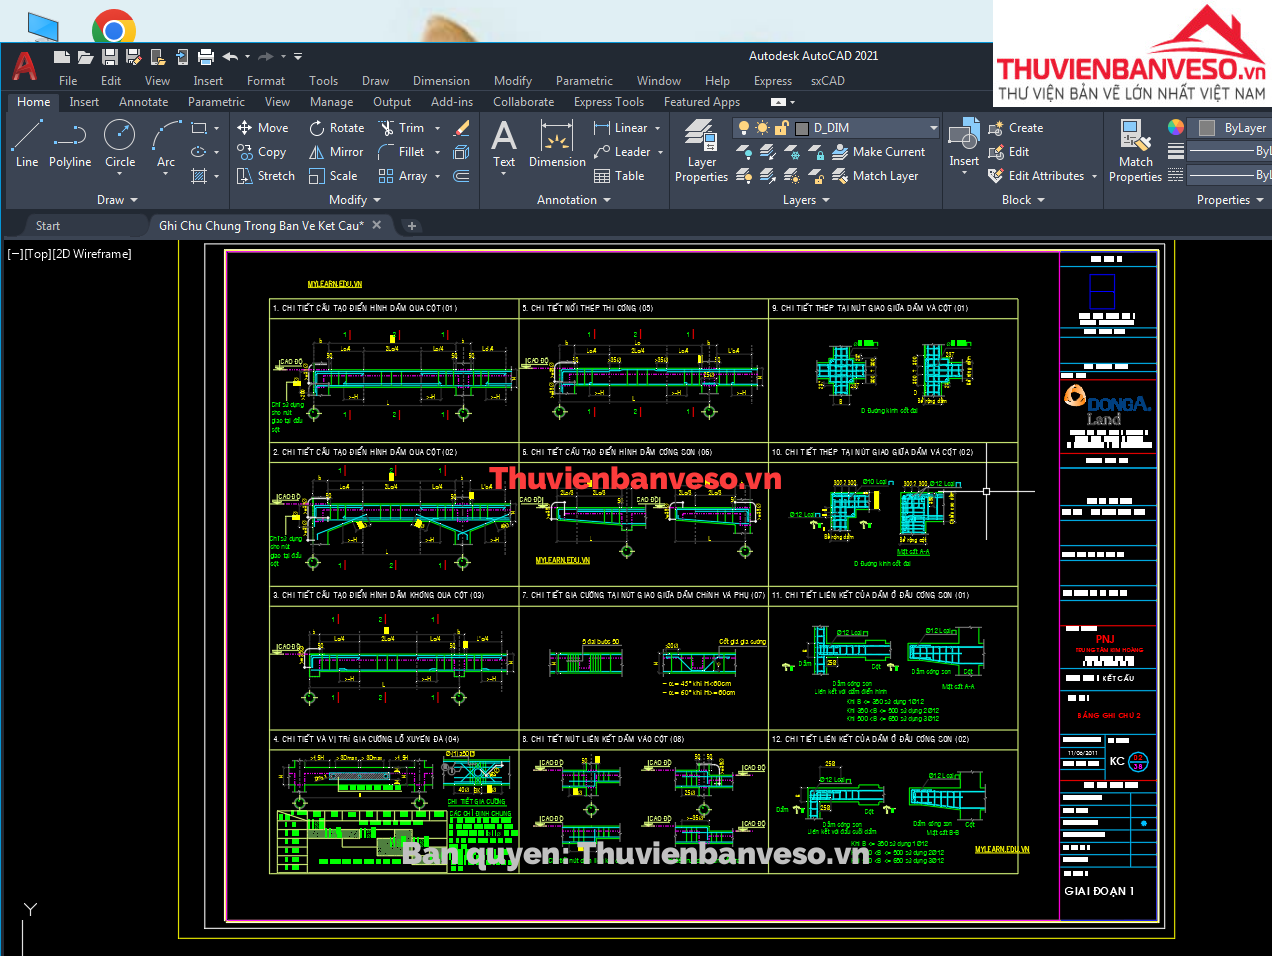1272x956 pixels.
Task: Open Layer Properties manager
Action: click(701, 150)
